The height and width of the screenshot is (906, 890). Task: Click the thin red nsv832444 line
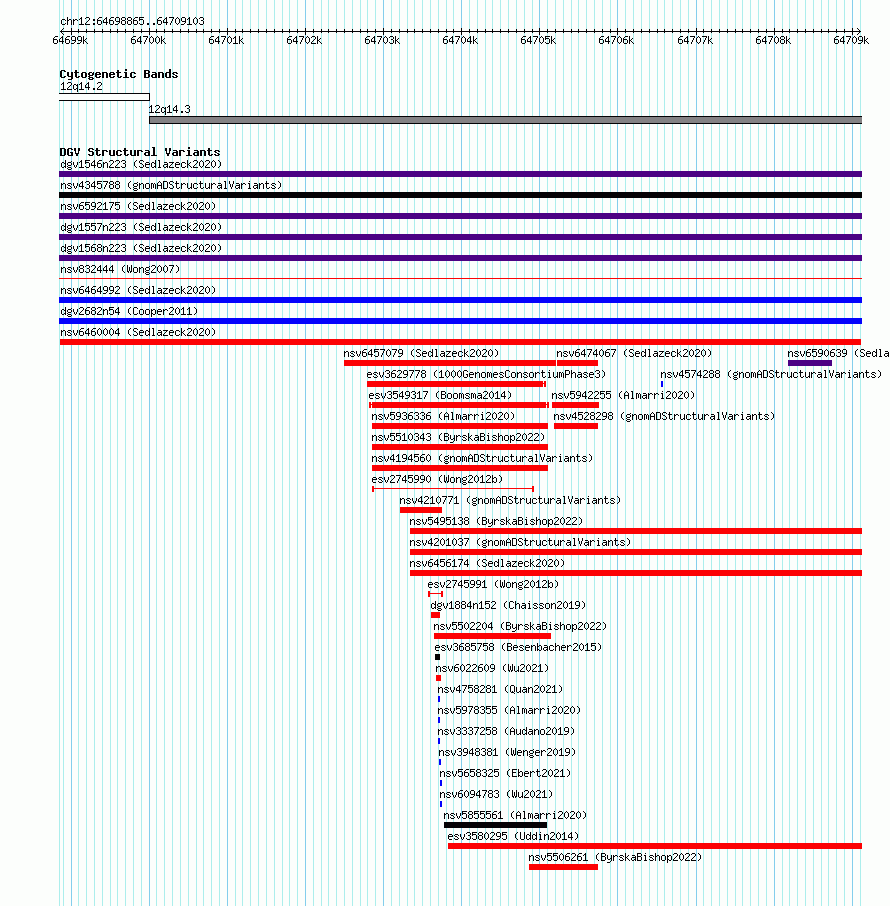461,279
